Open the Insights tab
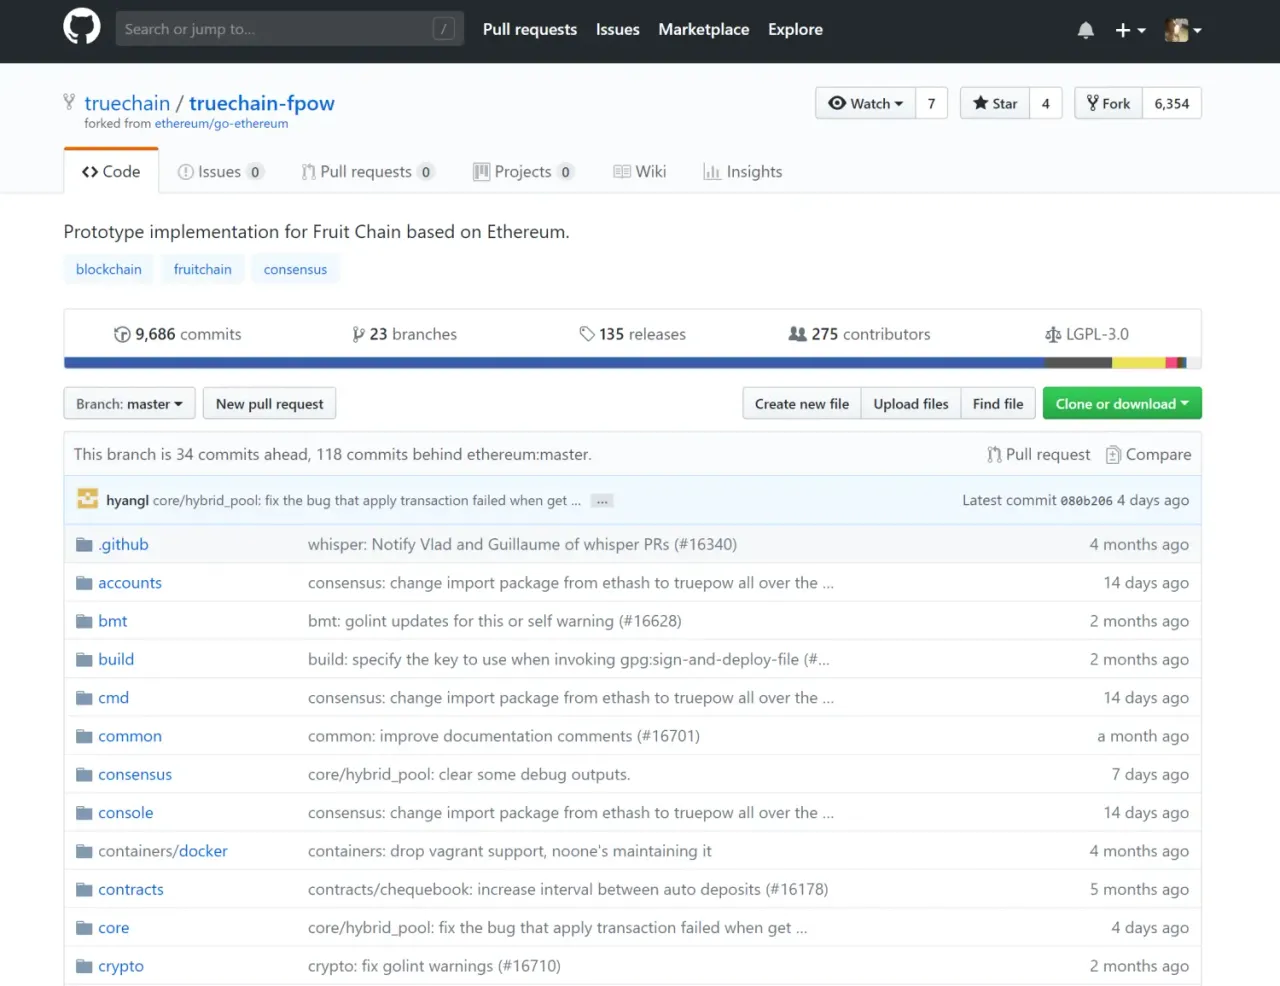Image resolution: width=1280 pixels, height=986 pixels. pyautogui.click(x=743, y=172)
